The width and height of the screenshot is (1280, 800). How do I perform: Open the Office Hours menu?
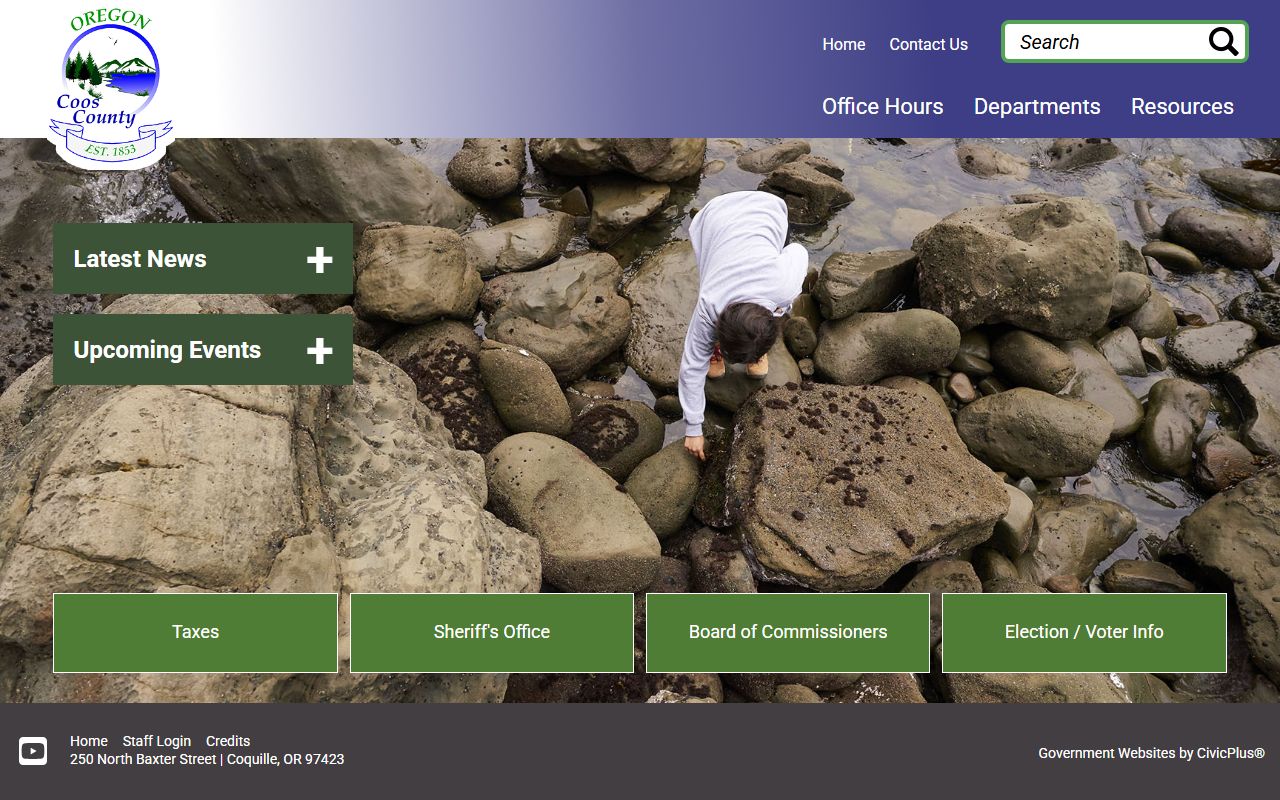(882, 106)
